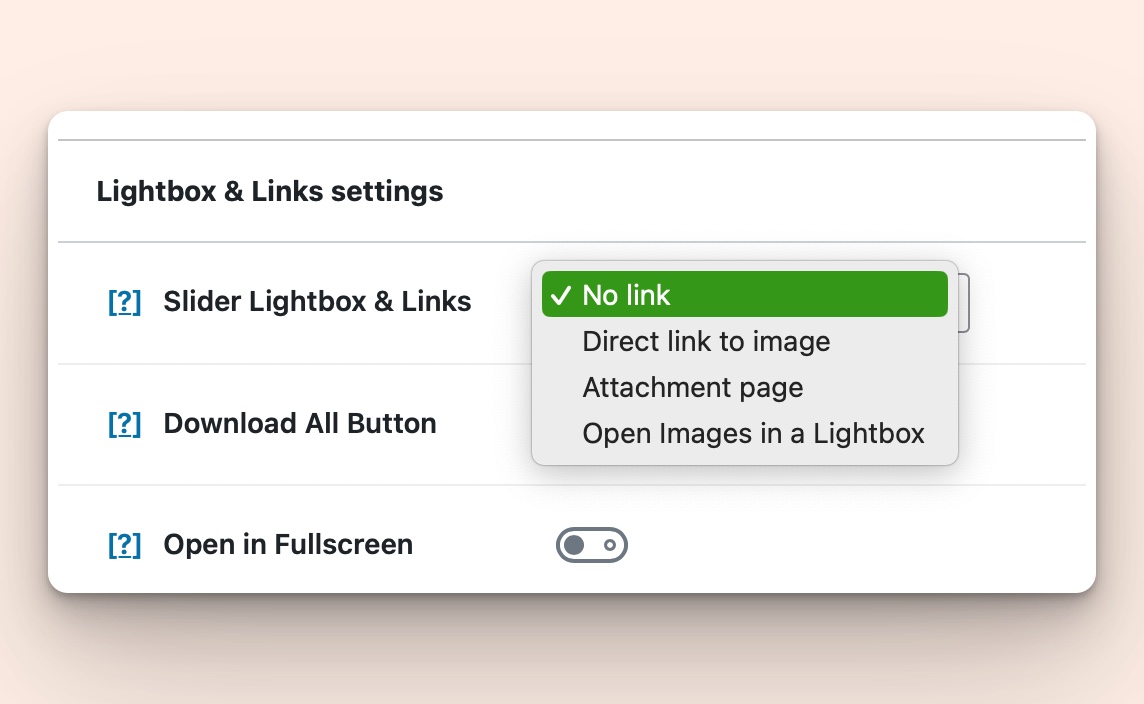Click the "Slider Lightbox & Links" label
Screen dimensions: 1144x704
(317, 302)
